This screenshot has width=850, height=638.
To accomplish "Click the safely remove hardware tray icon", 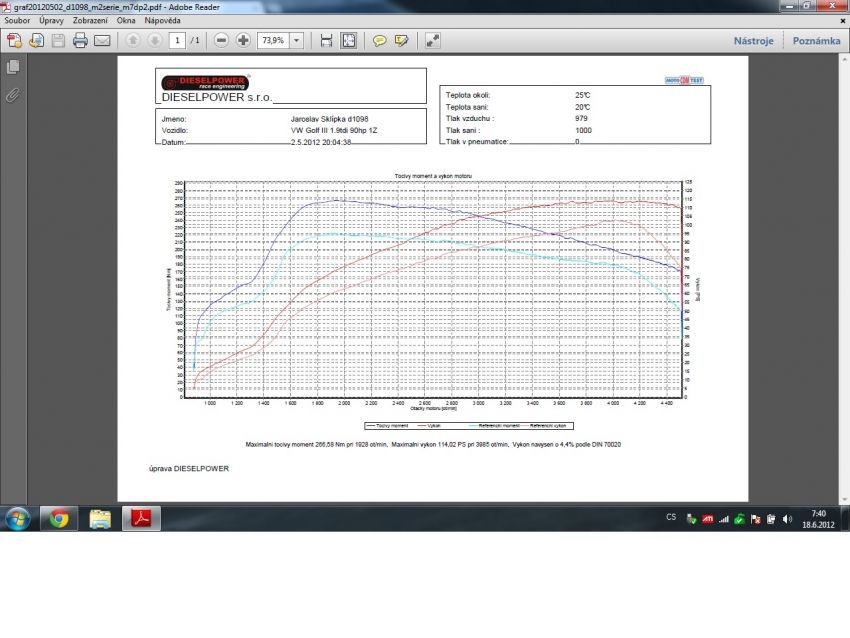I will click(691, 519).
